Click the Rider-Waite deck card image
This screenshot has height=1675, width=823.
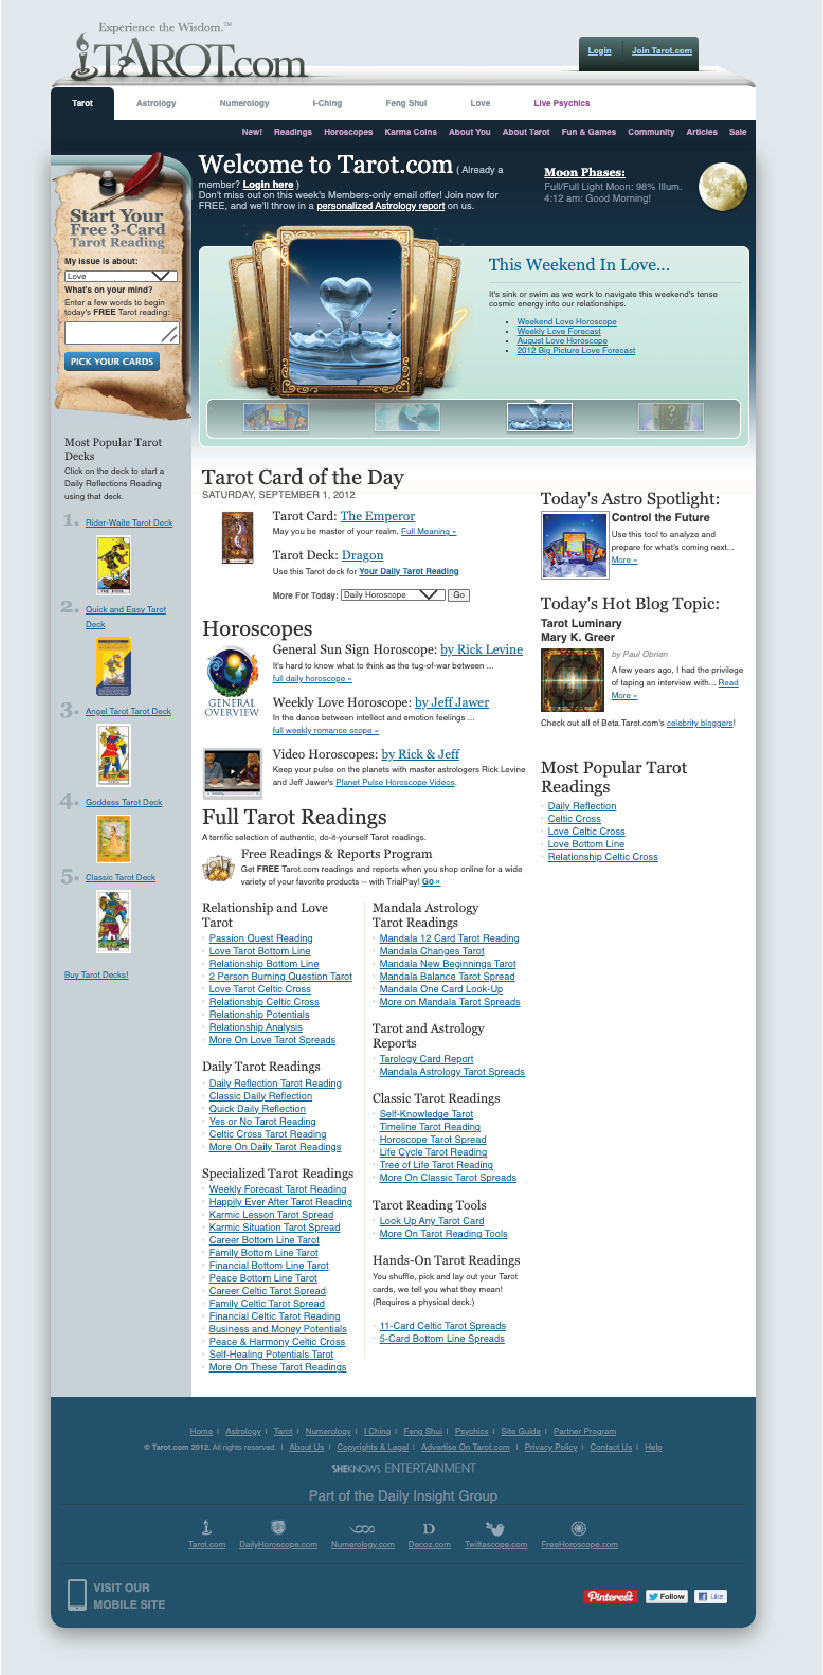[x=113, y=565]
